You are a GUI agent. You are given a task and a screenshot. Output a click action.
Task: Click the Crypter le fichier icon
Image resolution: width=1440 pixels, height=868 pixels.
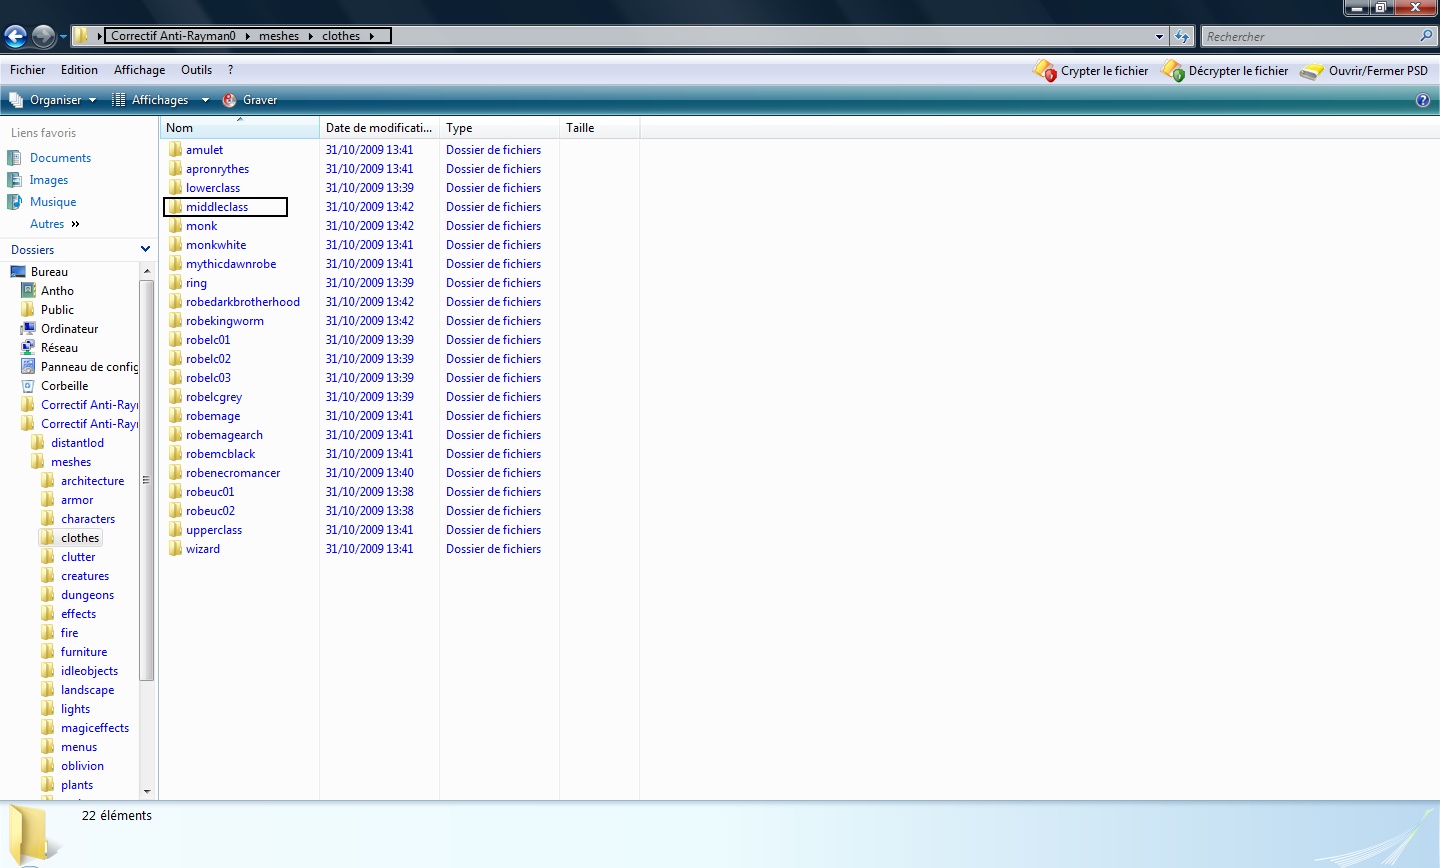[1045, 71]
